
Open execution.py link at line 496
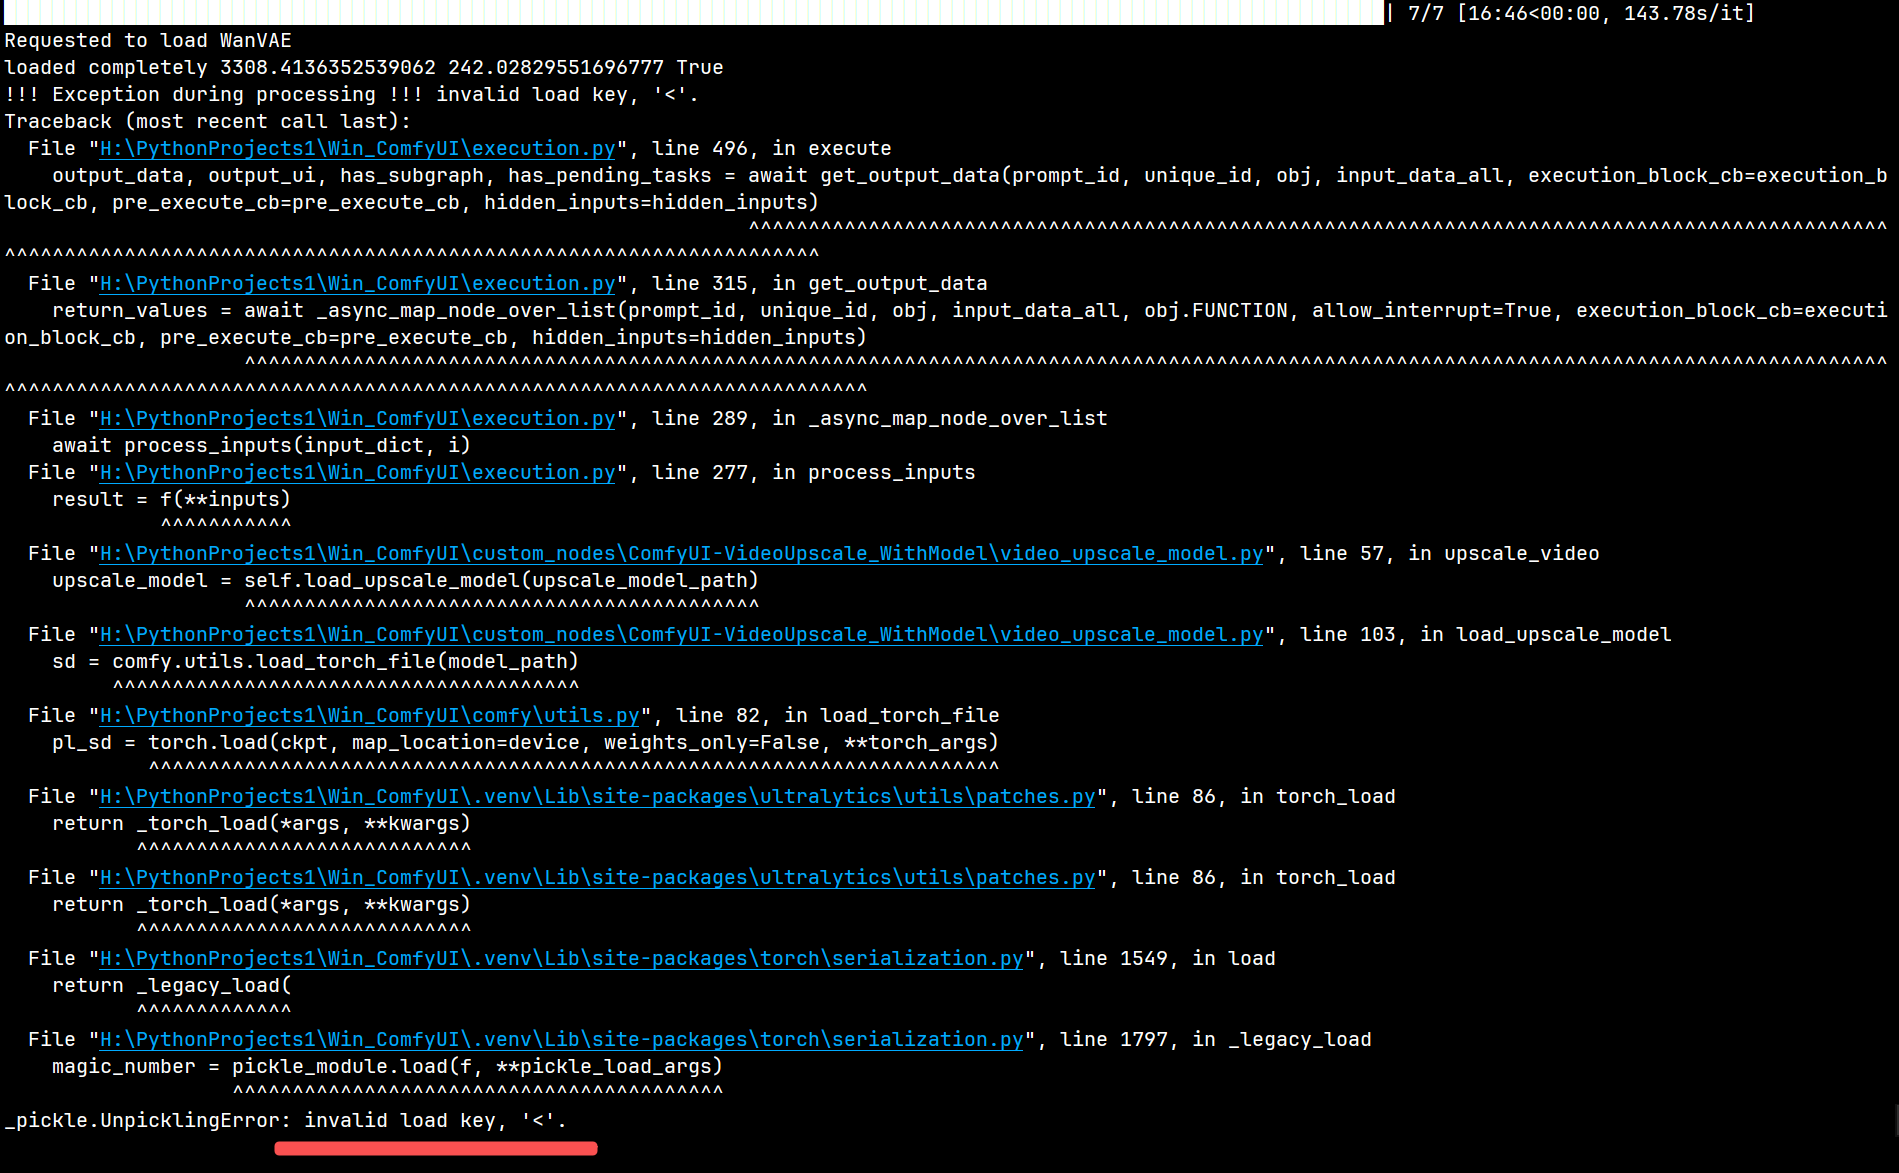355,147
